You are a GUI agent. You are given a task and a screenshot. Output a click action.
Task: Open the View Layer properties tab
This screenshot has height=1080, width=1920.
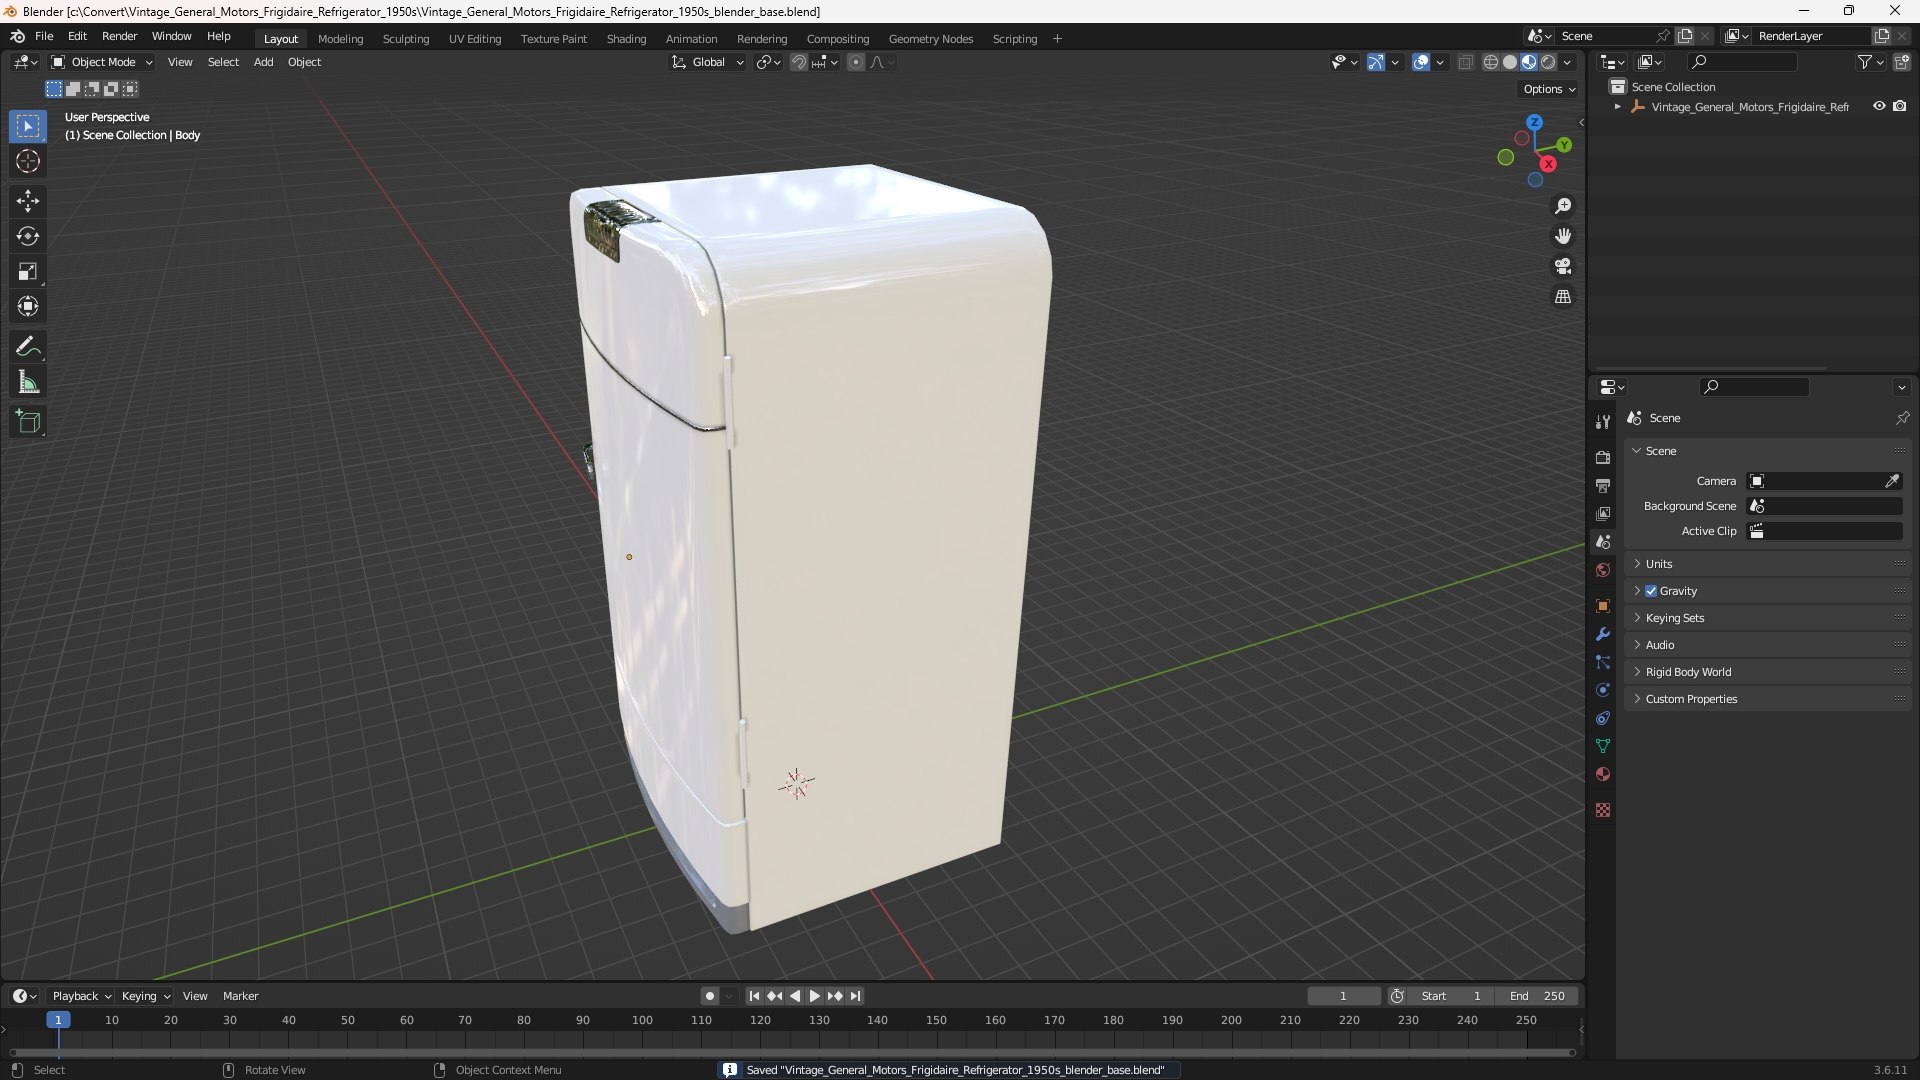tap(1603, 513)
